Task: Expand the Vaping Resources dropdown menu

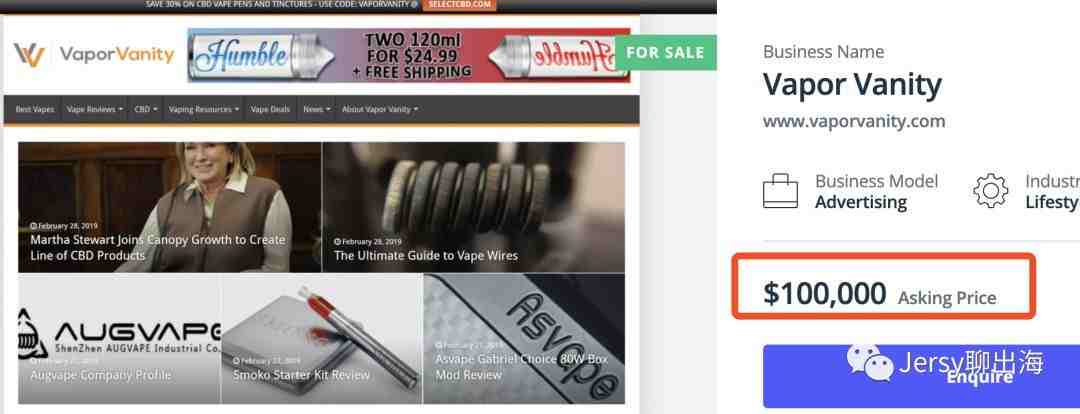Action: (x=204, y=110)
